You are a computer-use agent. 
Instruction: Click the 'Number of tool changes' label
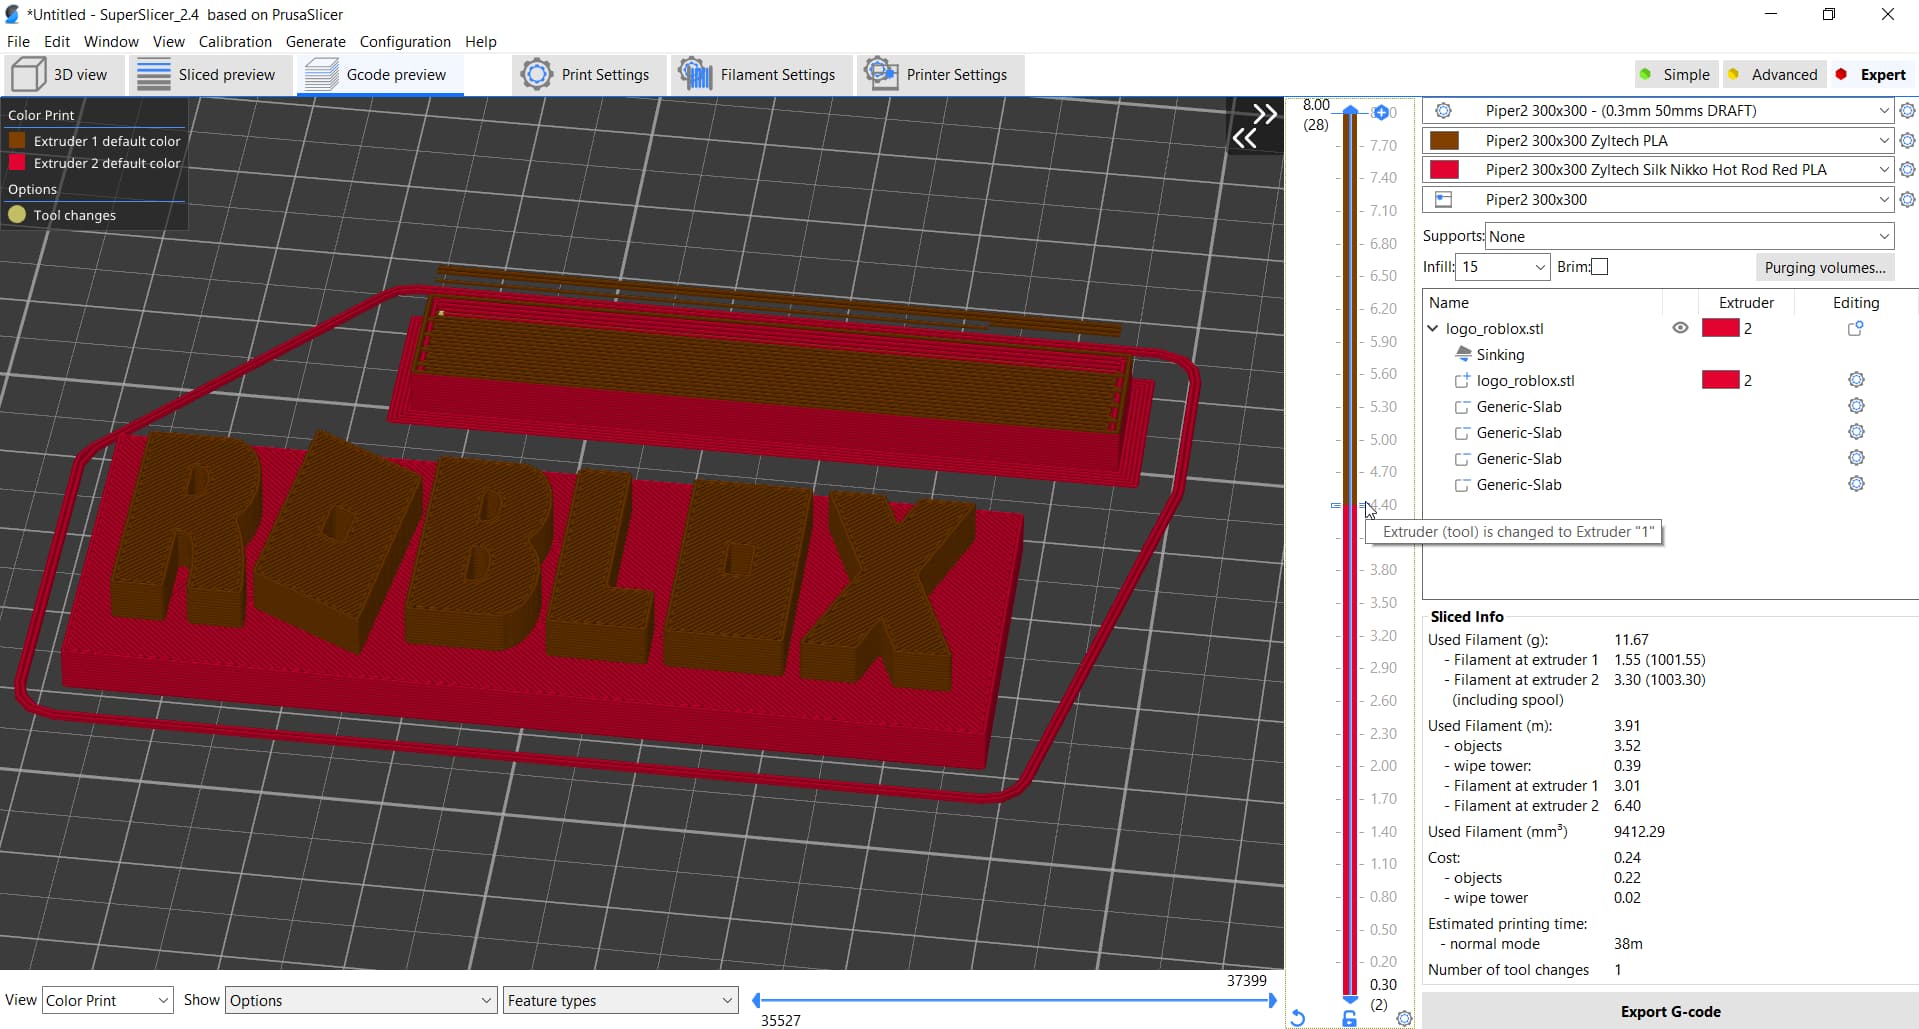(x=1508, y=970)
